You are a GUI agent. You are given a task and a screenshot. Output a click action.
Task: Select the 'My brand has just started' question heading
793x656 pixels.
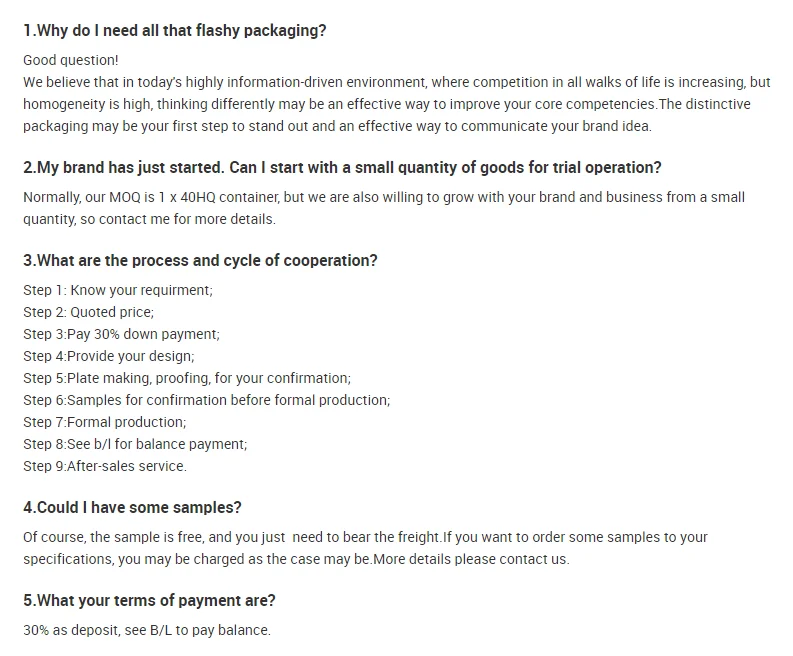pos(342,167)
